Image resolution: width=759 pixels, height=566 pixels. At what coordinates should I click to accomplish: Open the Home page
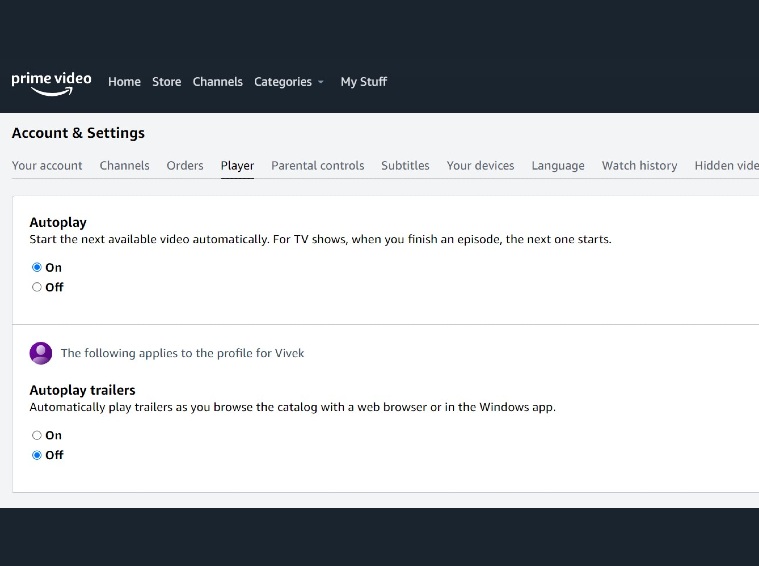[124, 82]
